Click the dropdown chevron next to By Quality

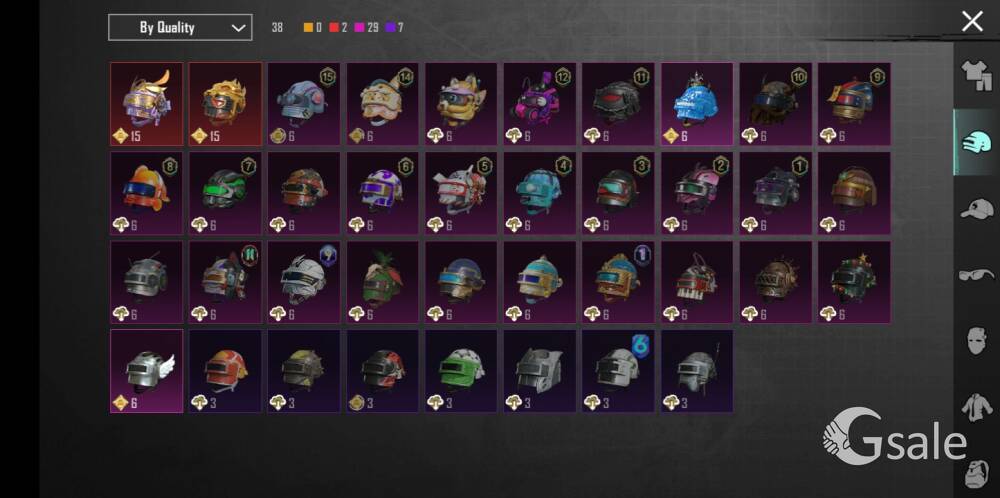[x=239, y=28]
